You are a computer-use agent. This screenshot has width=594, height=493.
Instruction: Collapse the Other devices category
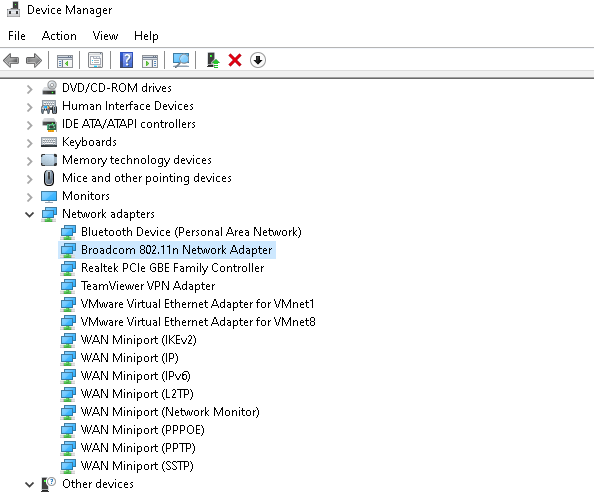[x=30, y=484]
